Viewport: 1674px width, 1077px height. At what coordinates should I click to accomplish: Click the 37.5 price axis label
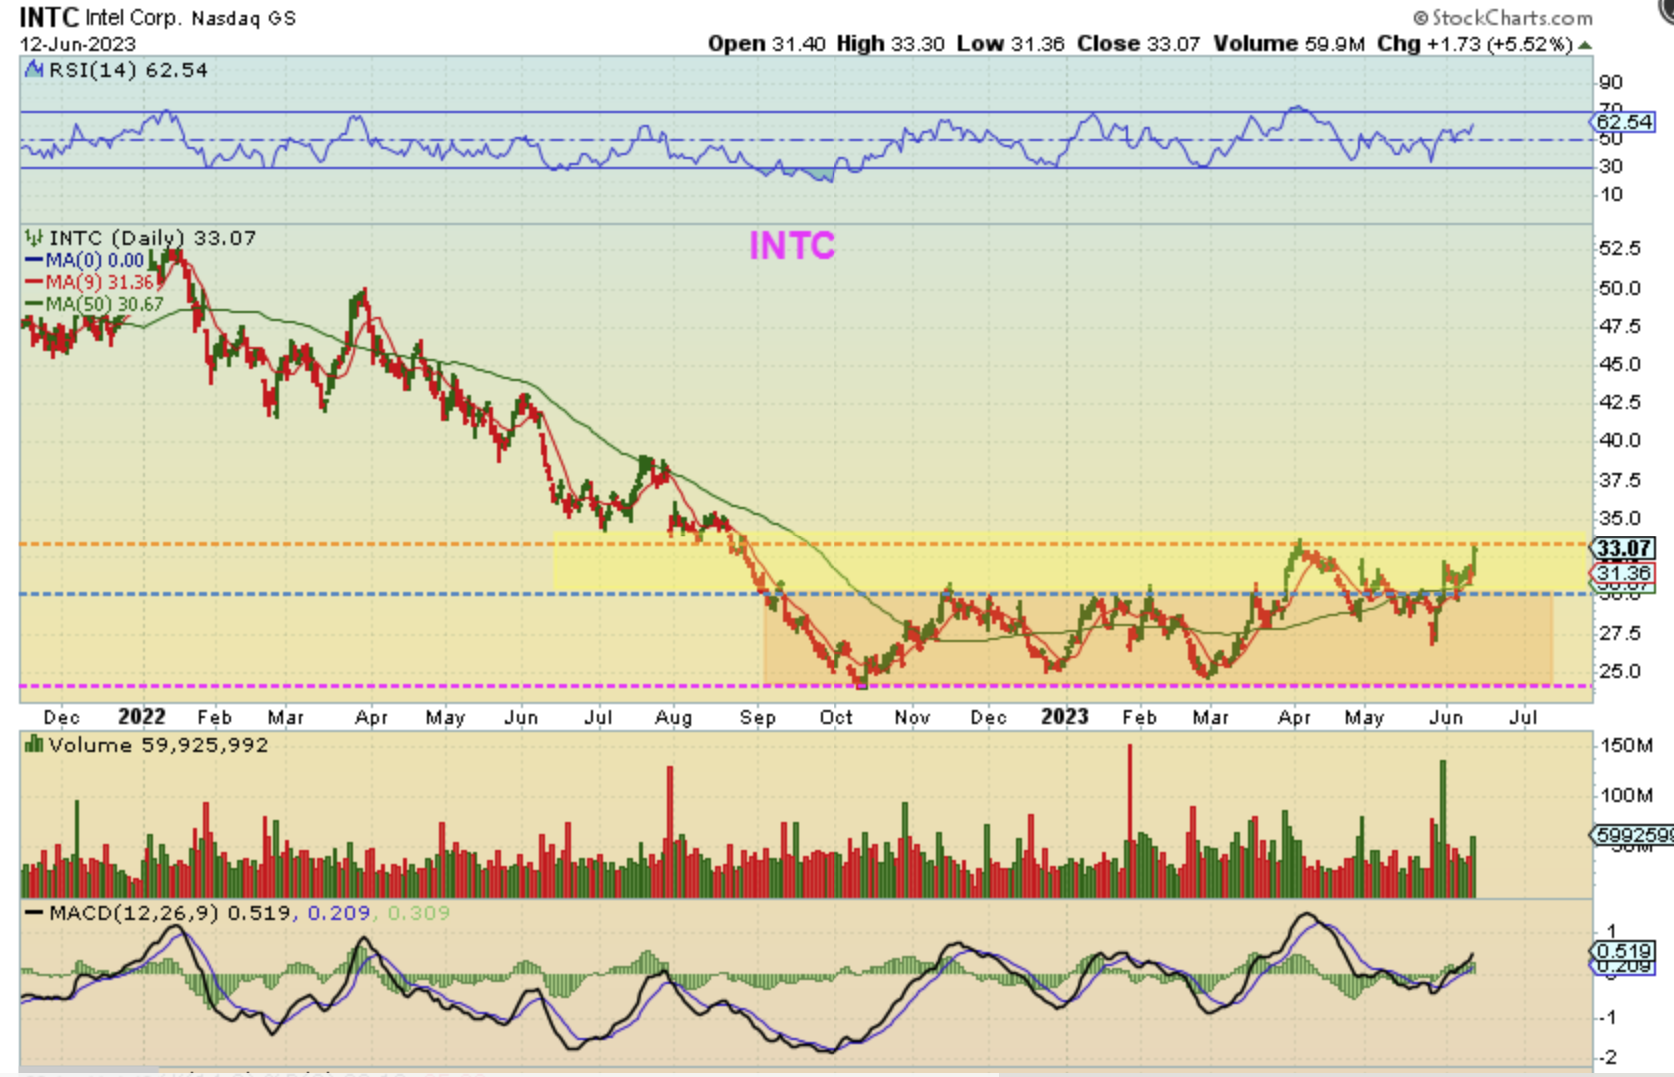(x=1620, y=480)
